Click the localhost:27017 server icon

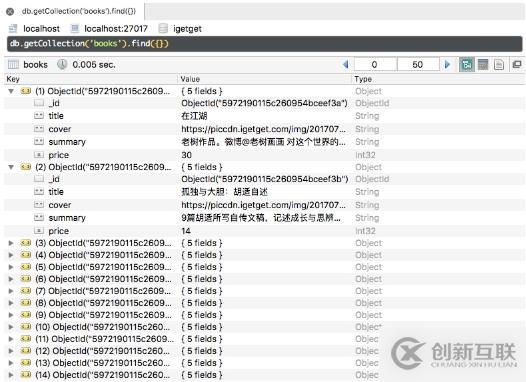click(74, 29)
